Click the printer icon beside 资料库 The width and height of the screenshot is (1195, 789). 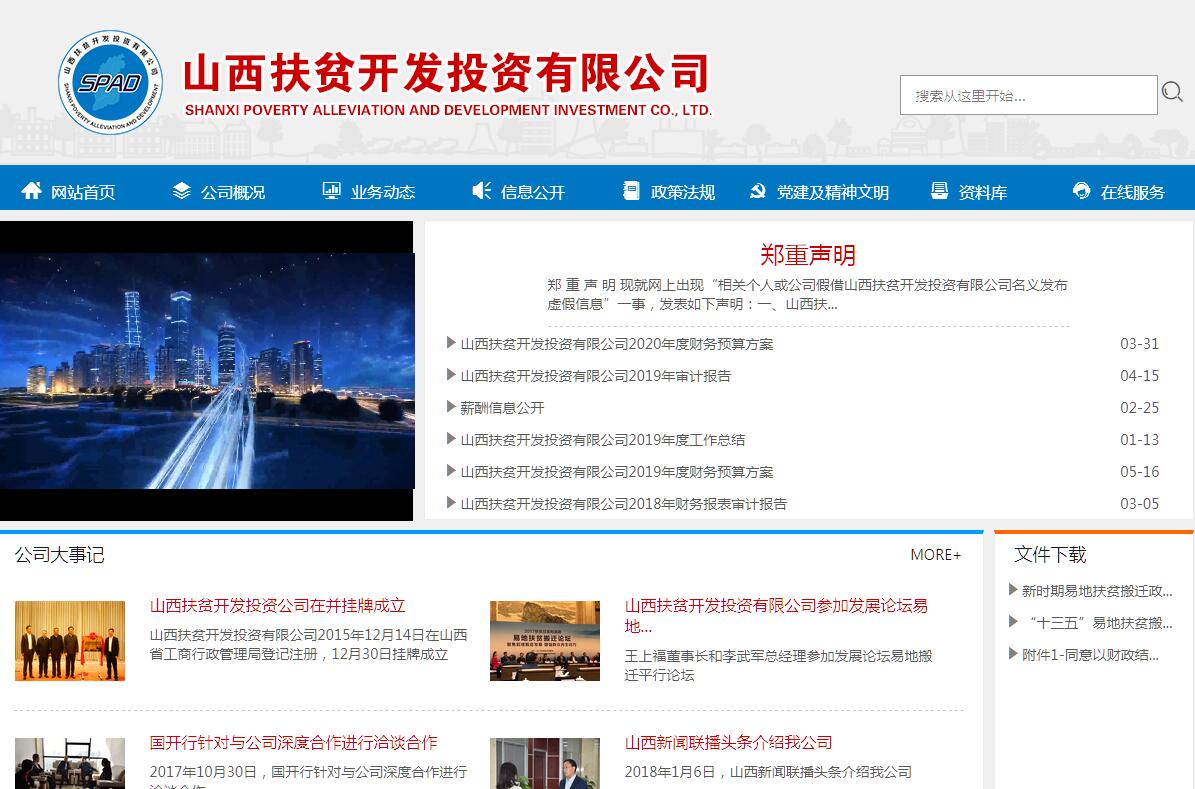coord(939,191)
